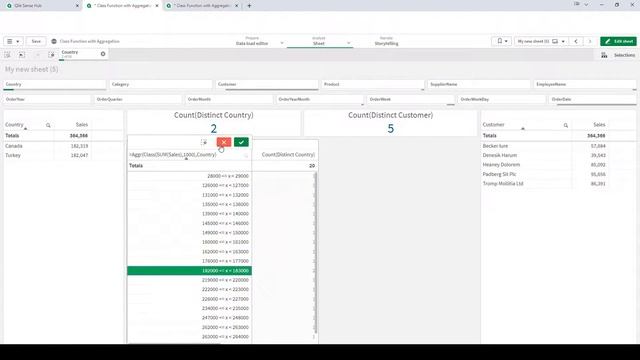Select the 28000 <= x < 29000 row
The height and width of the screenshot is (360, 640).
coord(189,176)
